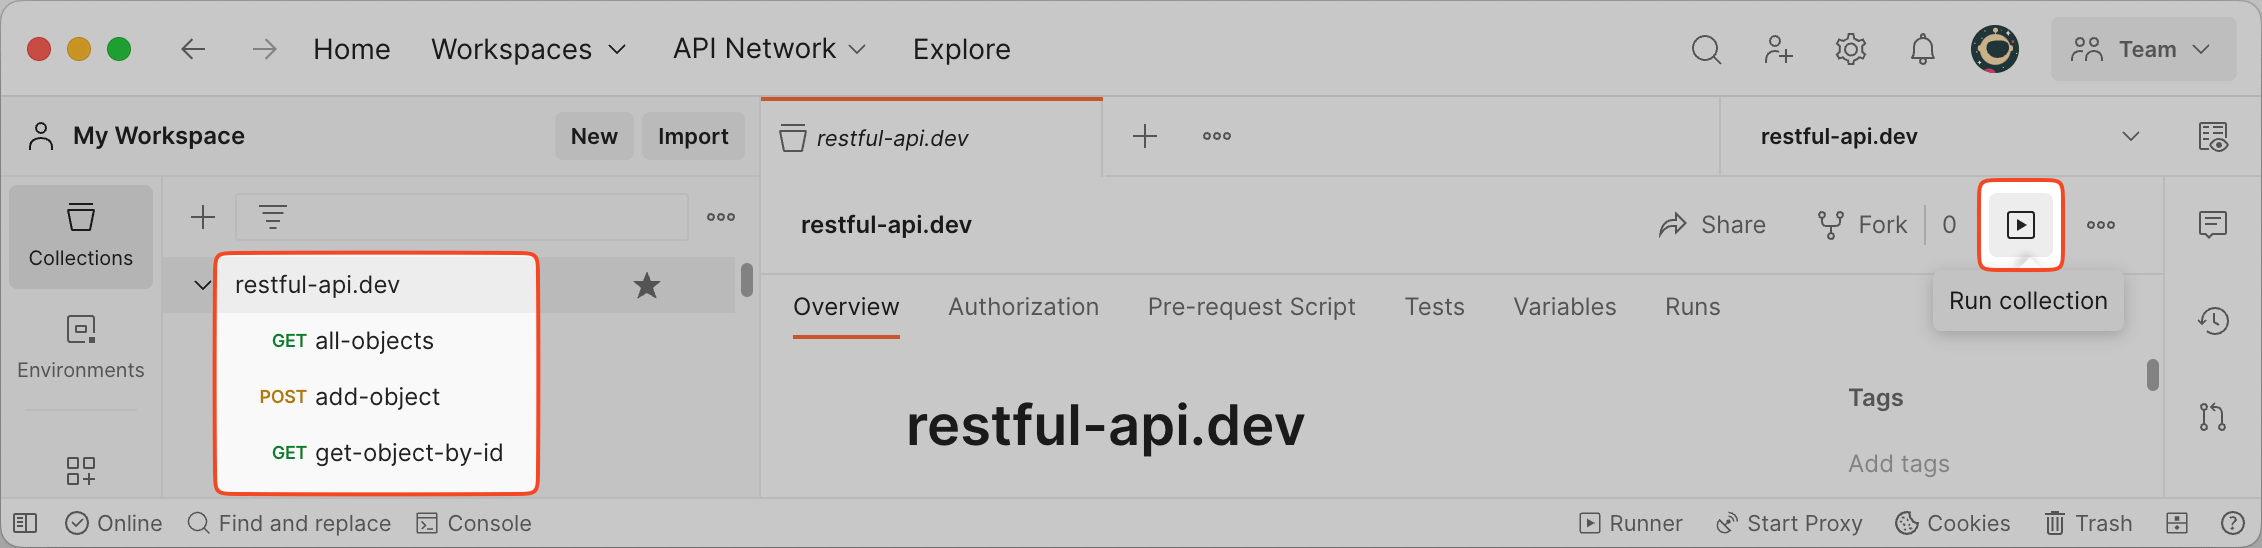Click the configure sidebar grid icon

(81, 471)
